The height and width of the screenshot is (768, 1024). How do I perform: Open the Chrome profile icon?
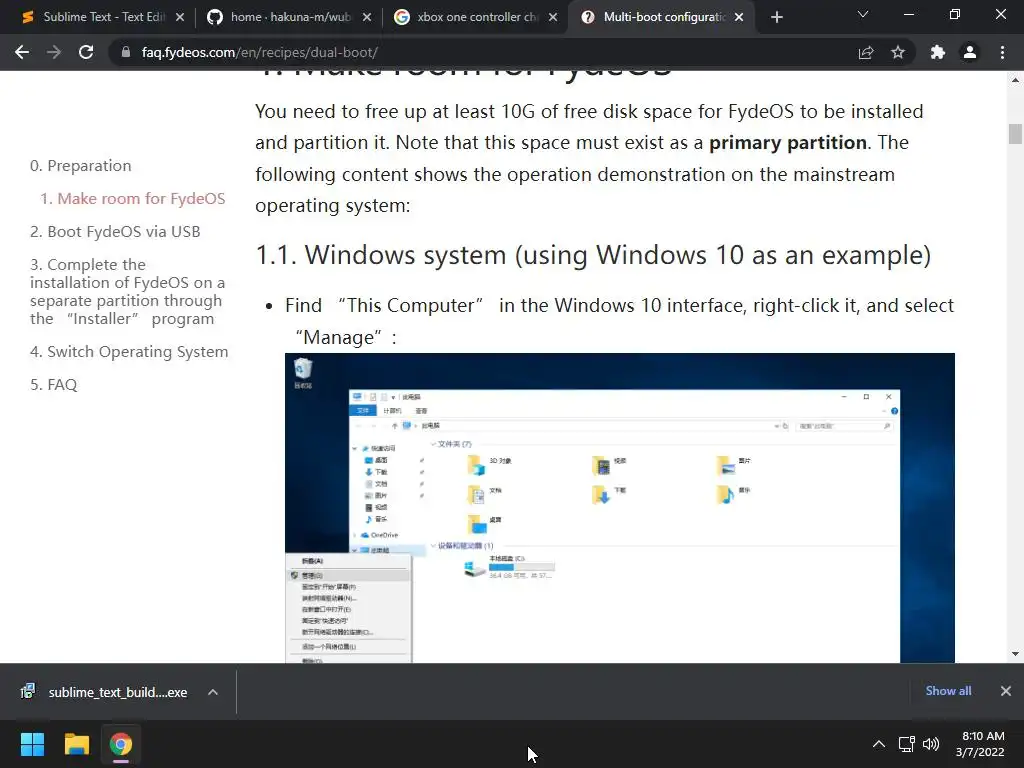pos(970,52)
